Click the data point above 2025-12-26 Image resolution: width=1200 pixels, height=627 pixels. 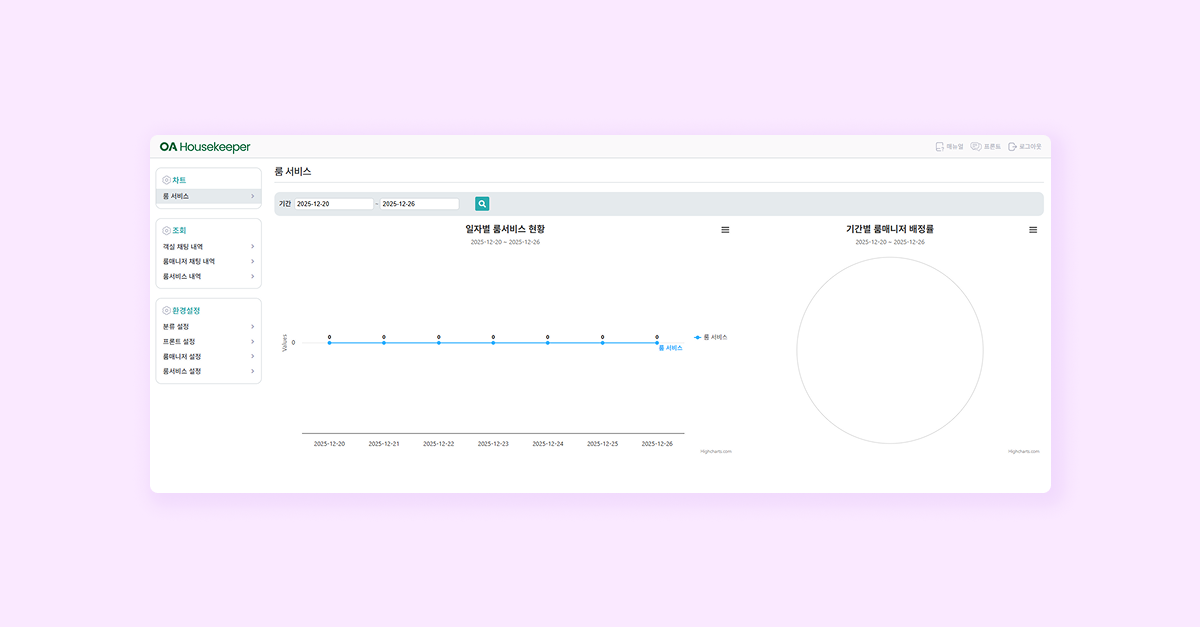click(x=657, y=343)
